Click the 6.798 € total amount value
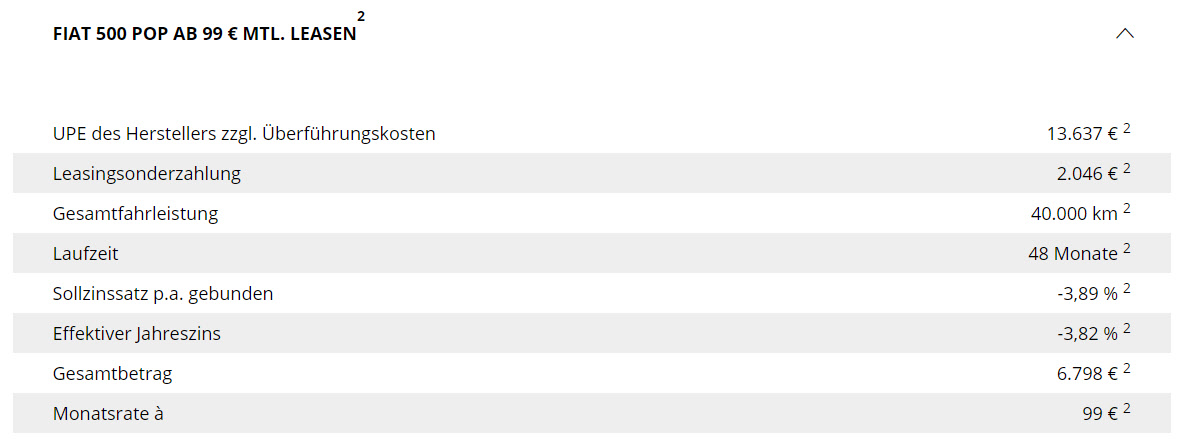Screen dimensions: 1183x439 coord(1086,374)
